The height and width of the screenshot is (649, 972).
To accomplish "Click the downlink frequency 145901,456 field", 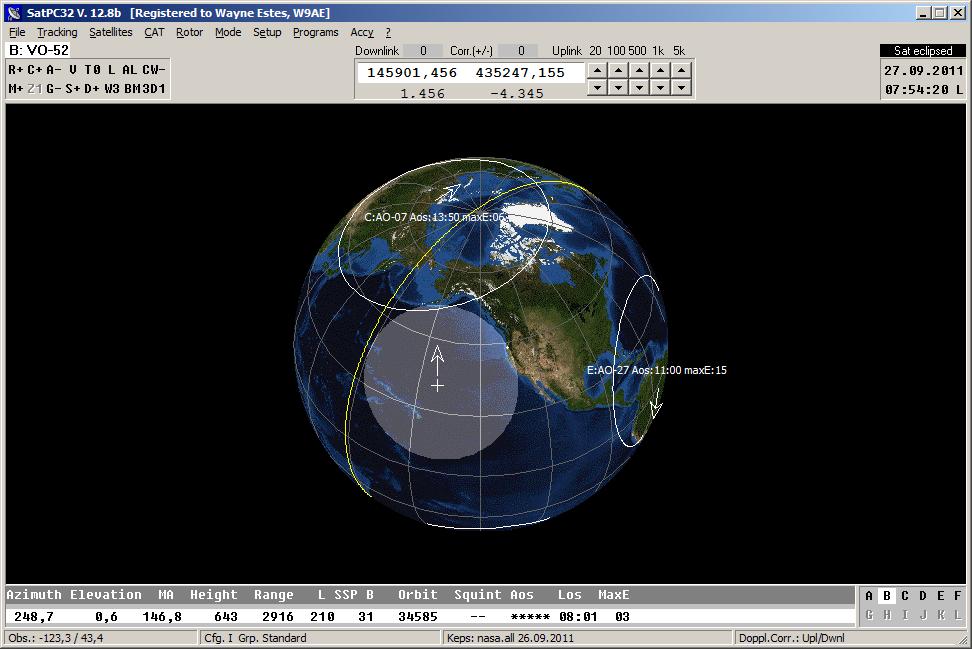I will (412, 73).
